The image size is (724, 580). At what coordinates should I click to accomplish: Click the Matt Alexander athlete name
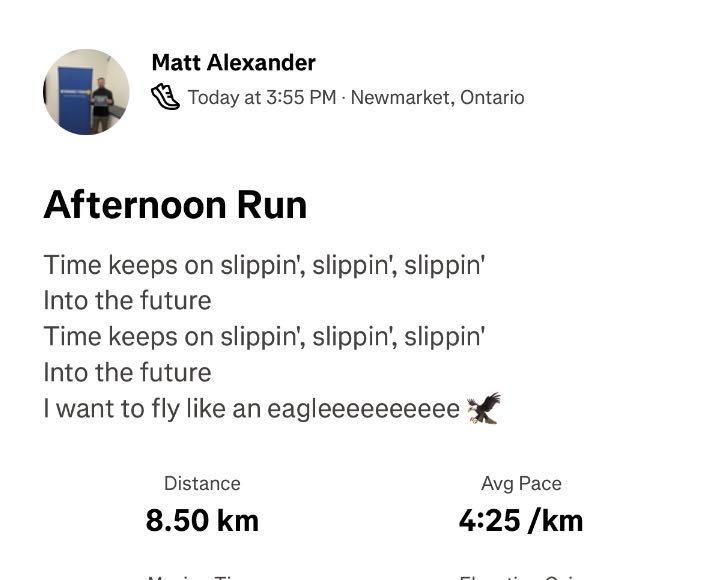tap(233, 63)
